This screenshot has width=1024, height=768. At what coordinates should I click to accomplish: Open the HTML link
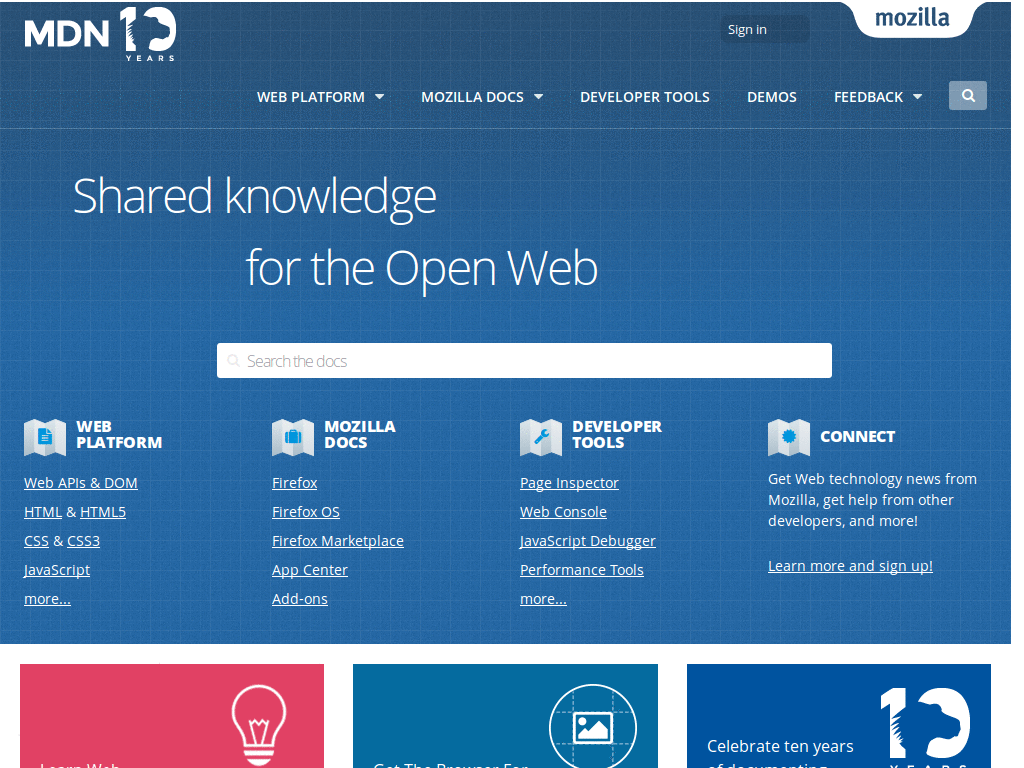pos(43,512)
